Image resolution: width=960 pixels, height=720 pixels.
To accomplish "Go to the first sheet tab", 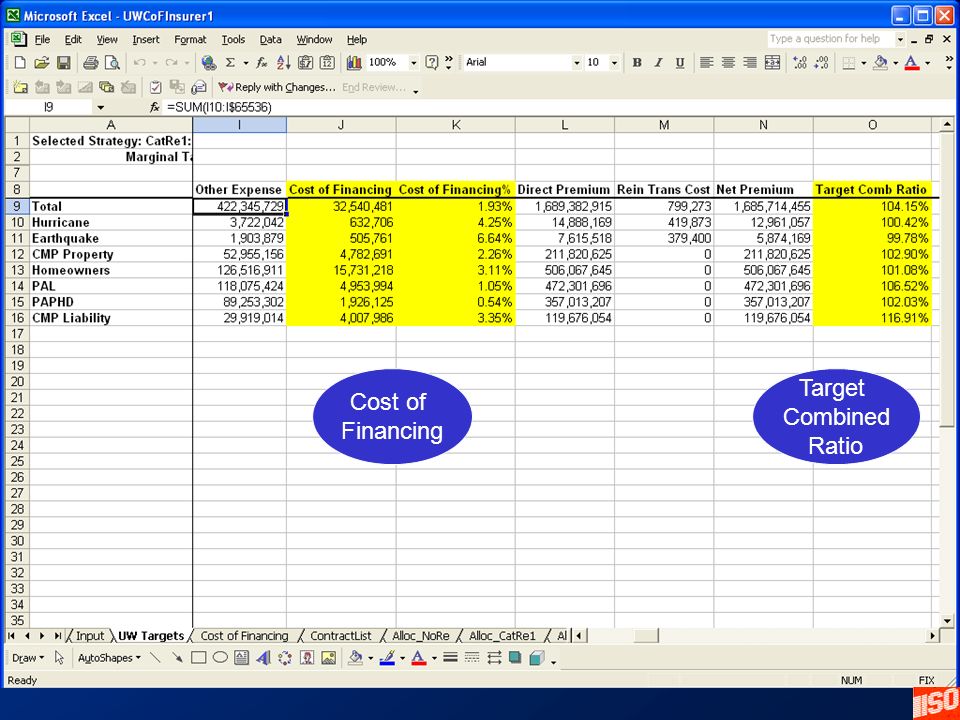I will (12, 636).
